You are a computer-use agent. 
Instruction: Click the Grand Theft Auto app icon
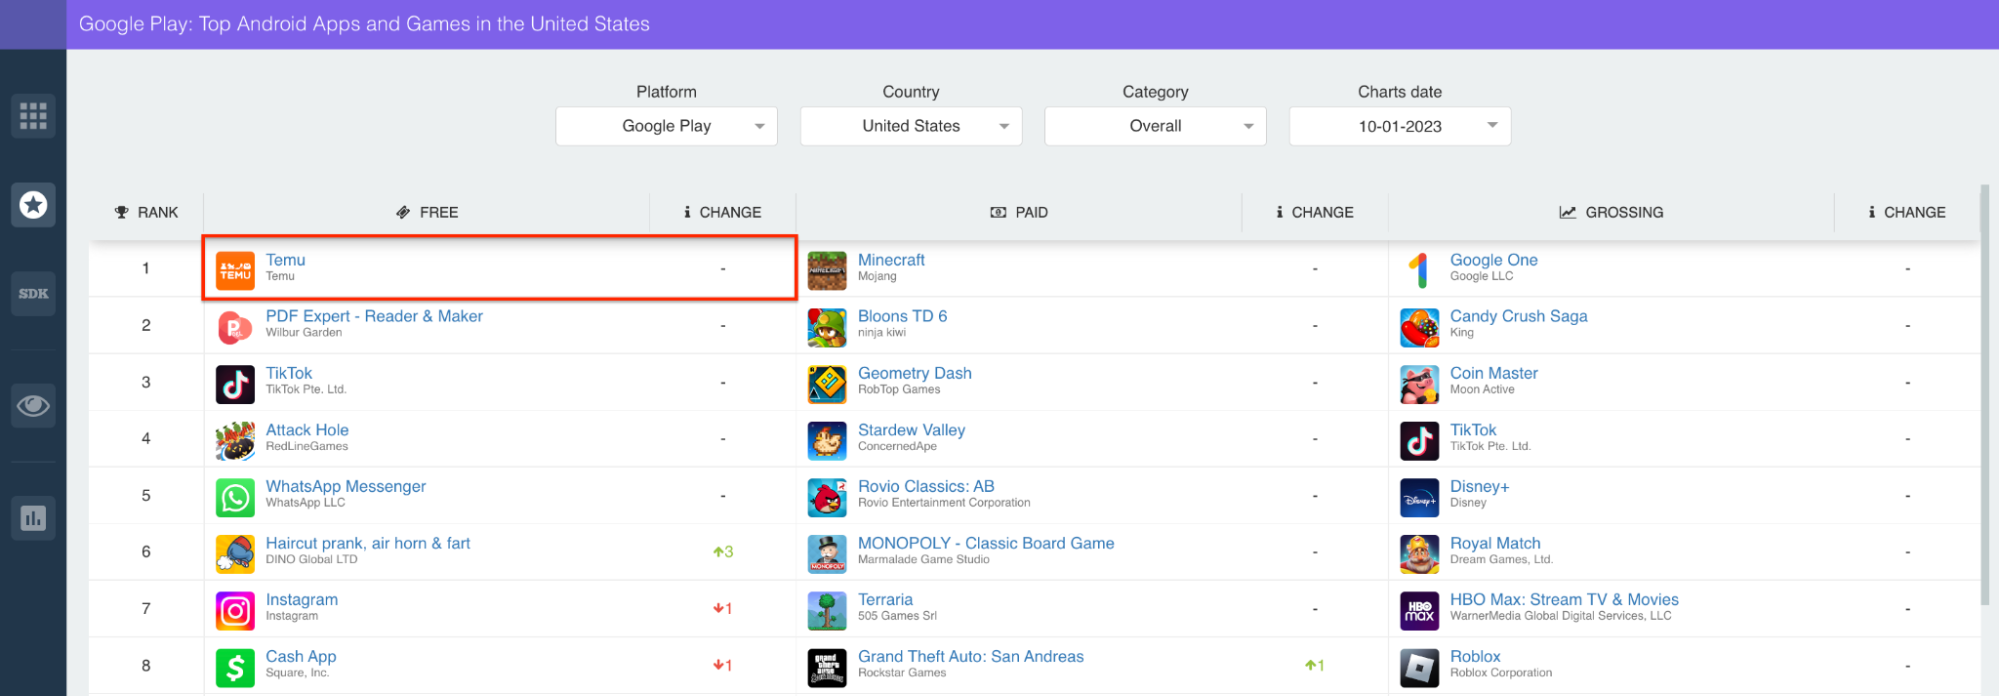click(827, 667)
